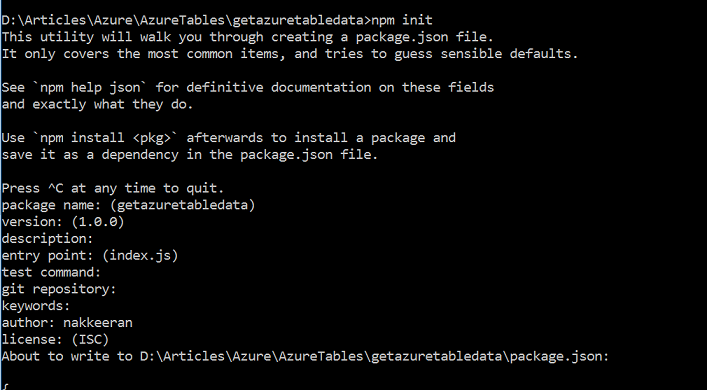Click the git repository prompt line

[59, 289]
